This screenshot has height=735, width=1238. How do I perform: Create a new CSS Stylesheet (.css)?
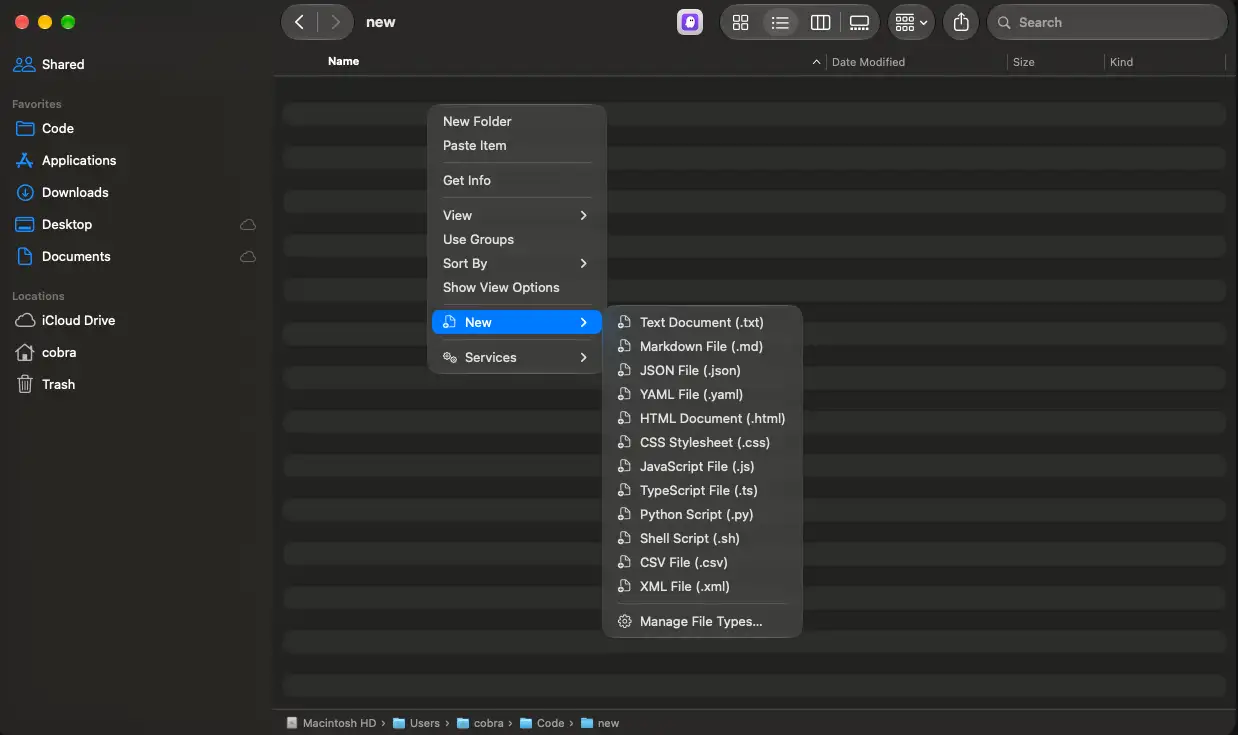point(702,442)
